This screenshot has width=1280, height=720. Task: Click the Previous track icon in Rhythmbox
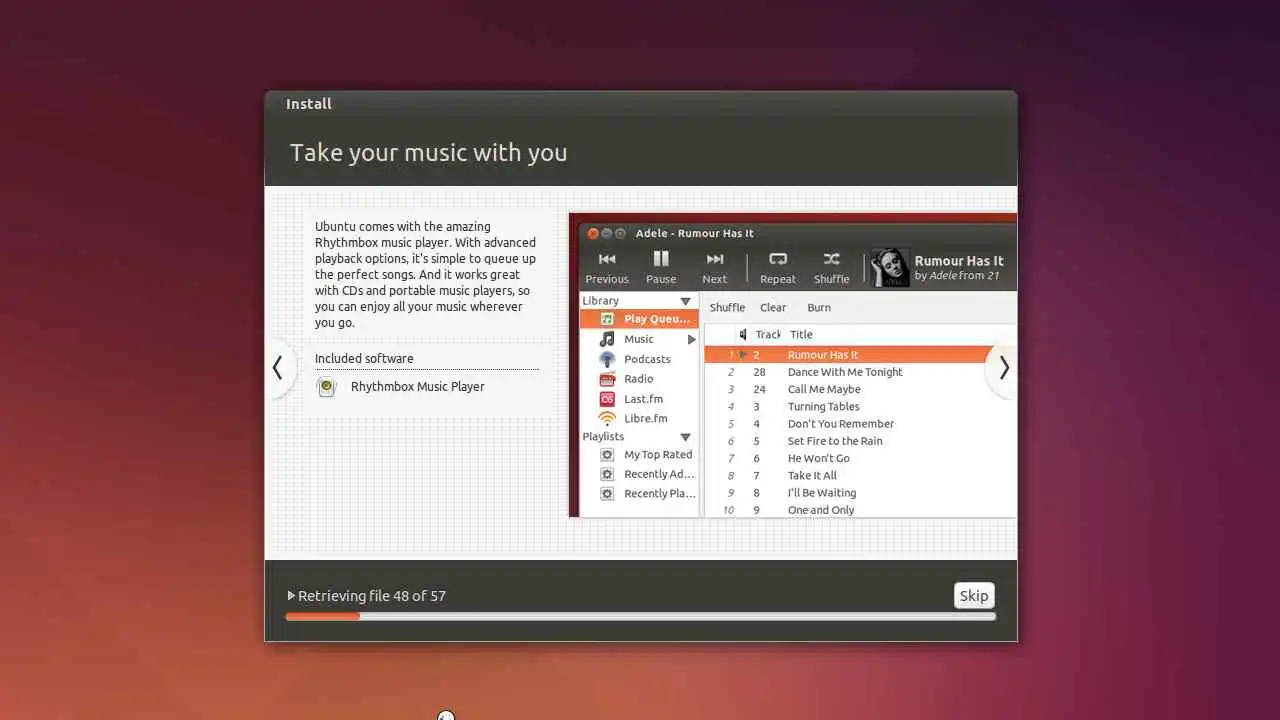[607, 259]
